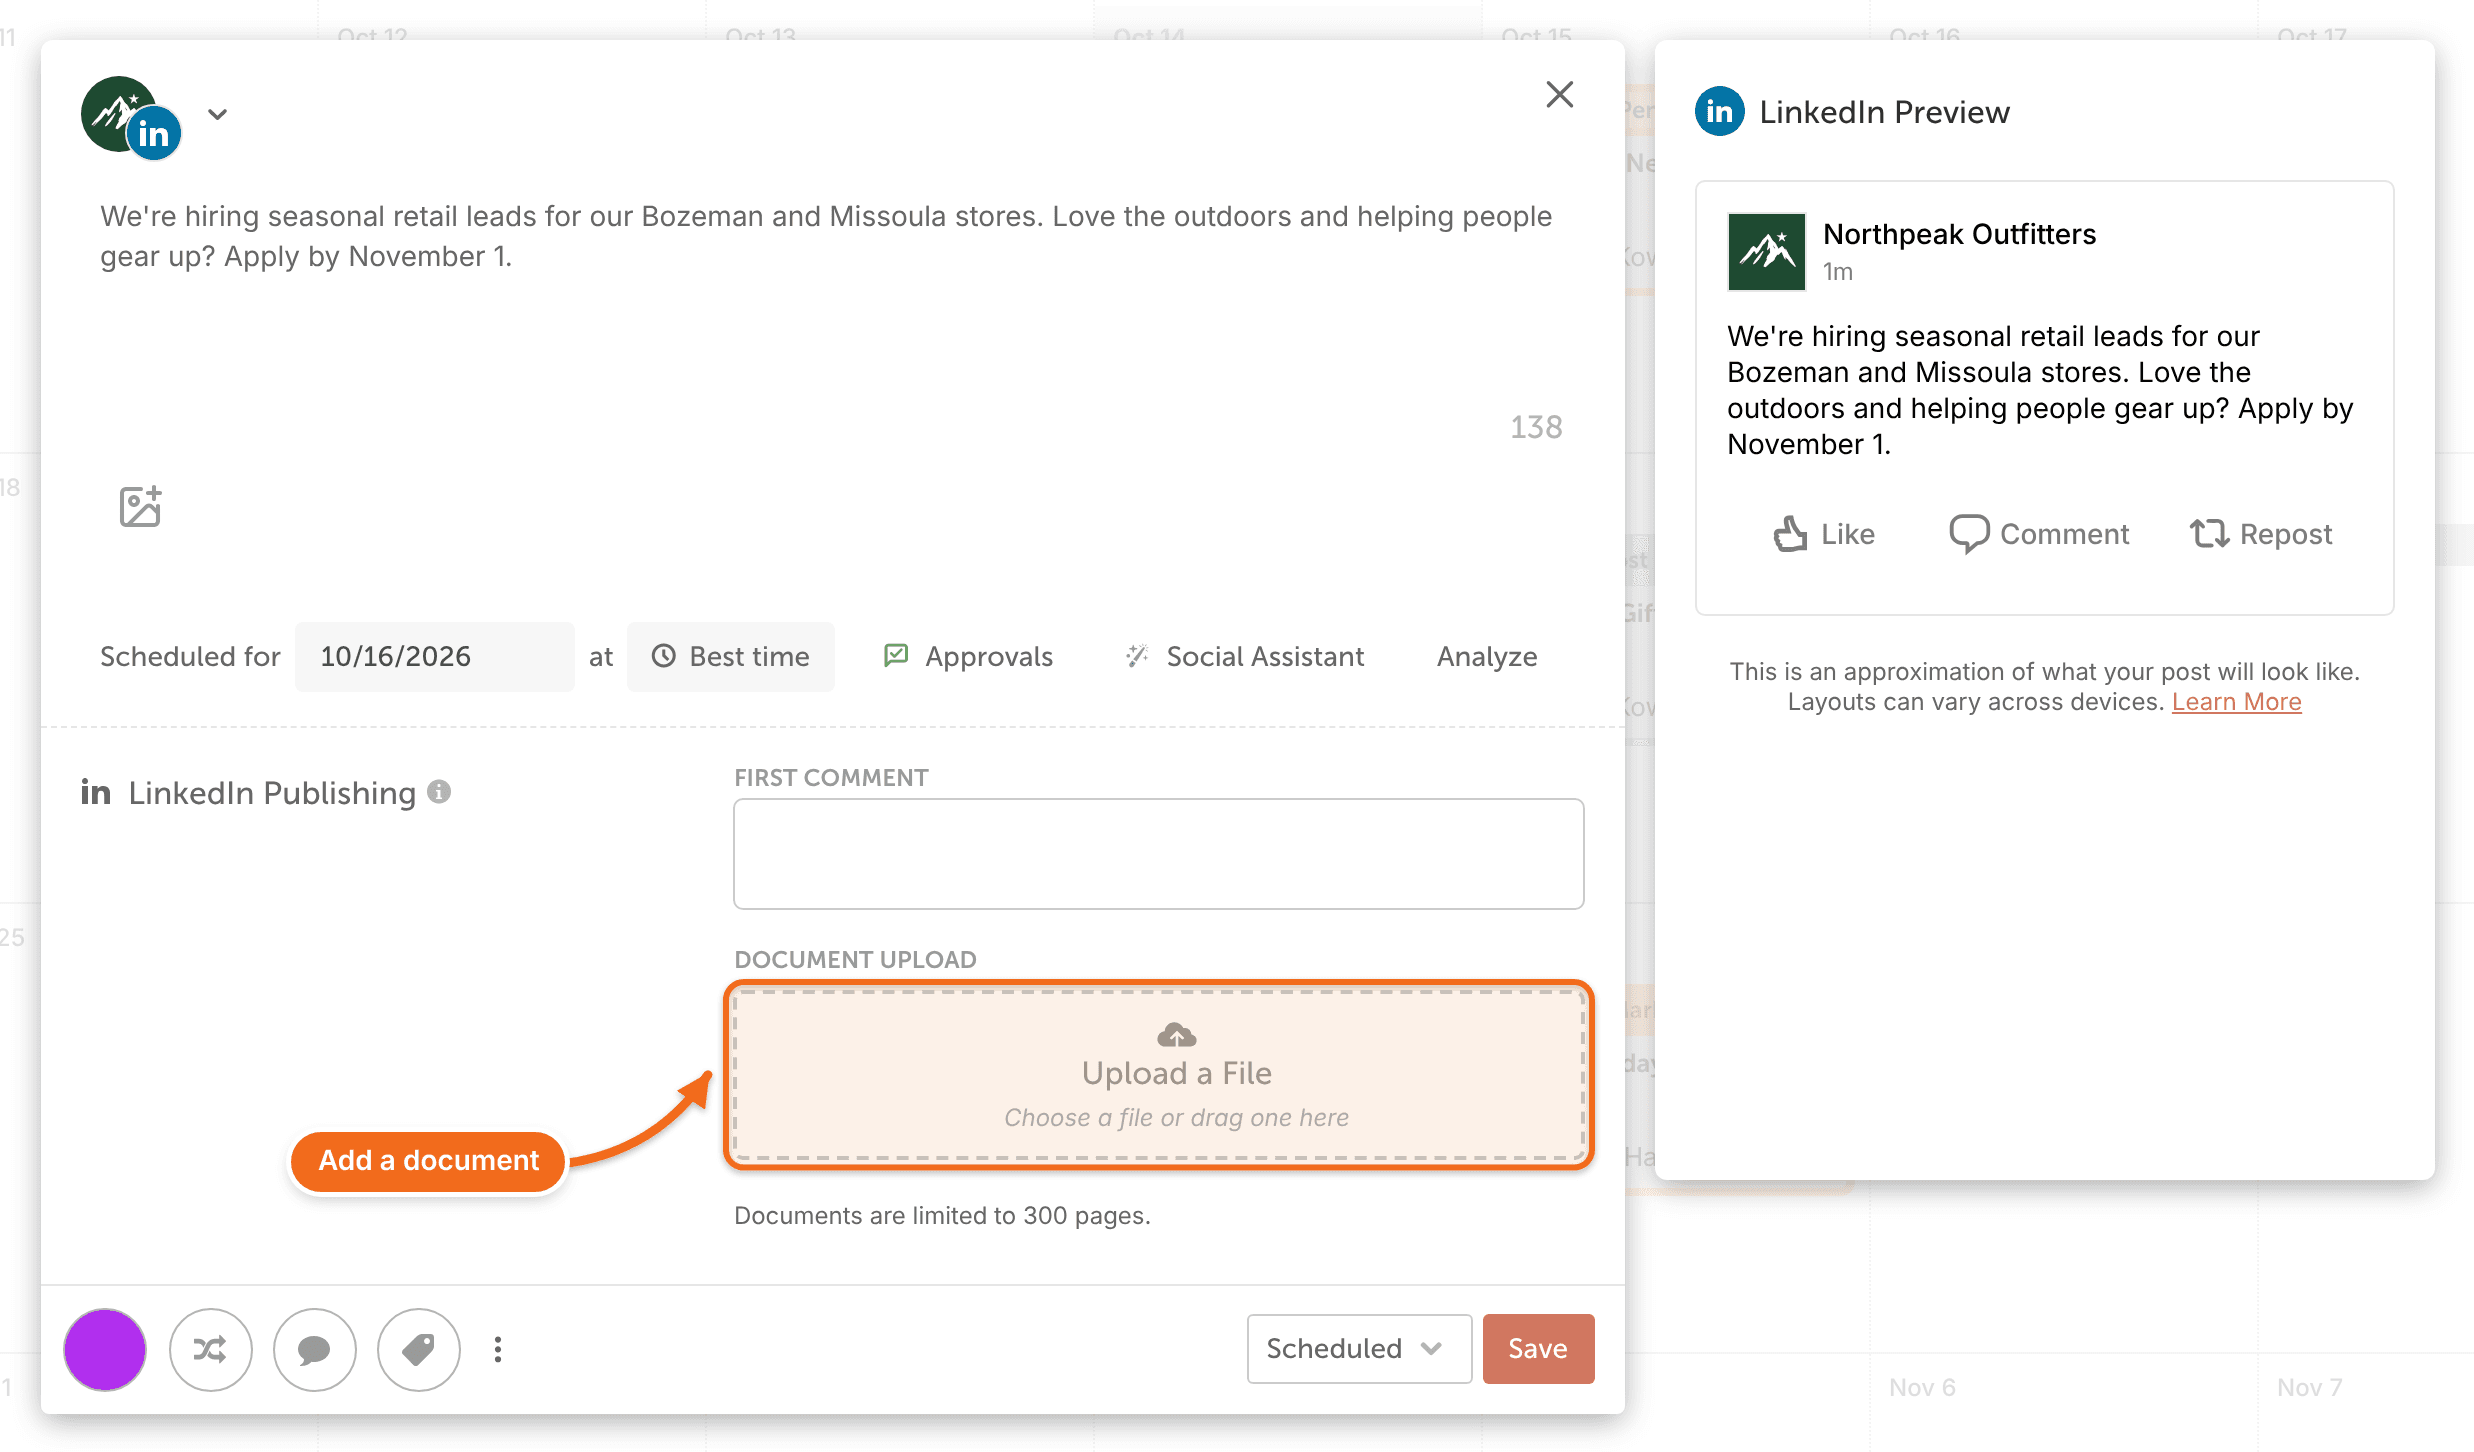Screen dimensions: 2474x1452
Task: Open the three-dot more options menu
Action: tap(498, 1349)
